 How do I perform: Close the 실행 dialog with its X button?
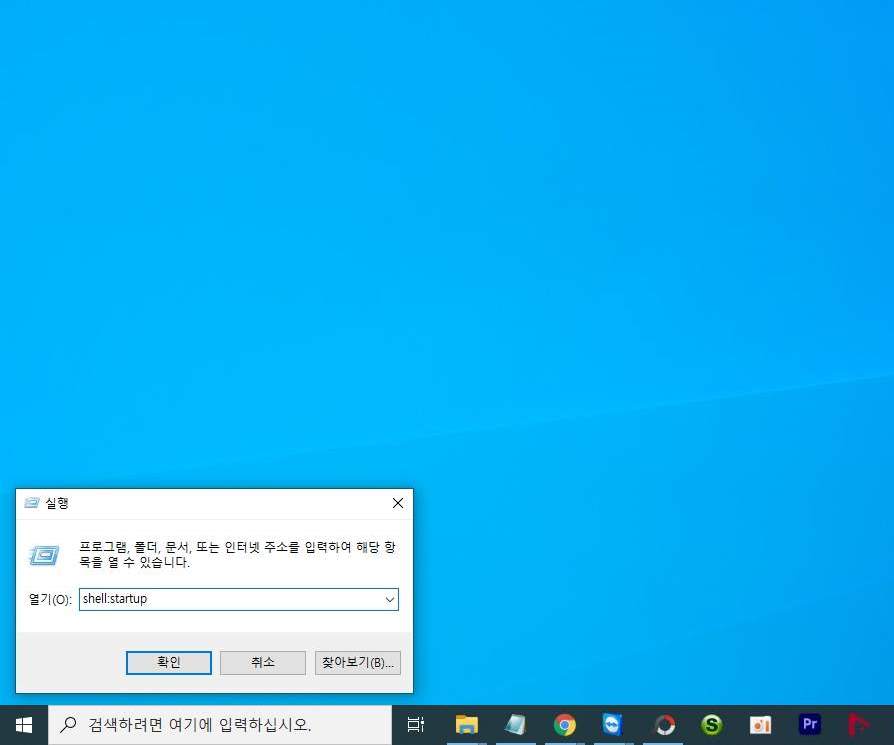click(397, 503)
